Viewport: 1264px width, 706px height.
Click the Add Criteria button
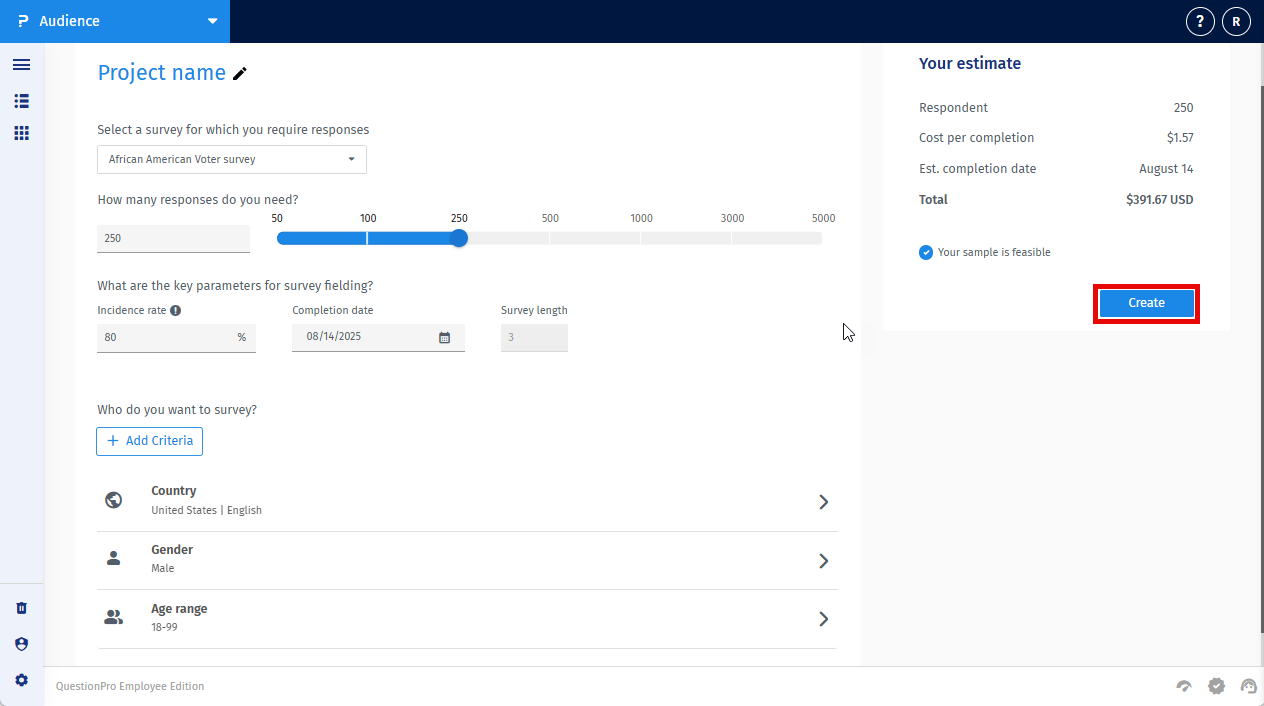149,441
